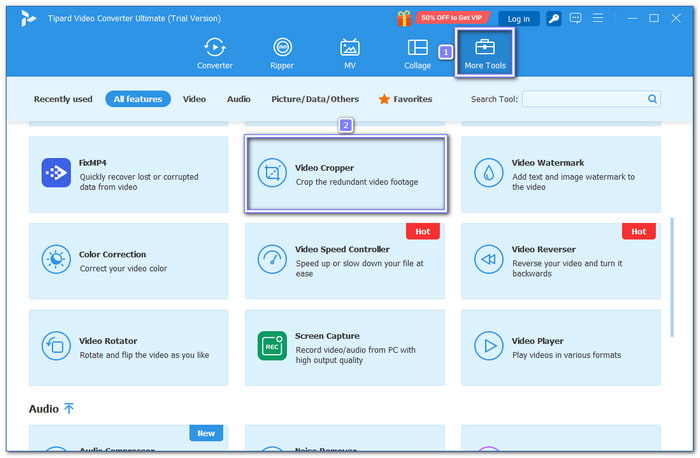Click the Video Reverser title

tap(543, 250)
